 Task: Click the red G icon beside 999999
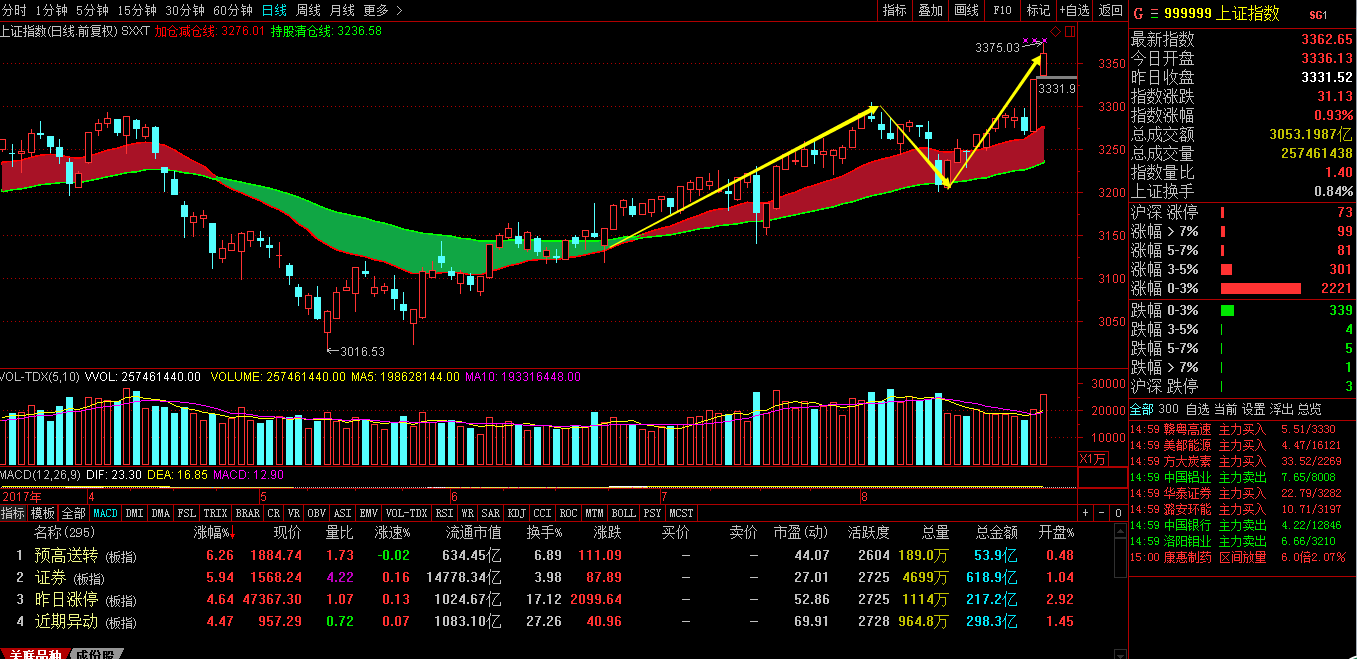1137,14
